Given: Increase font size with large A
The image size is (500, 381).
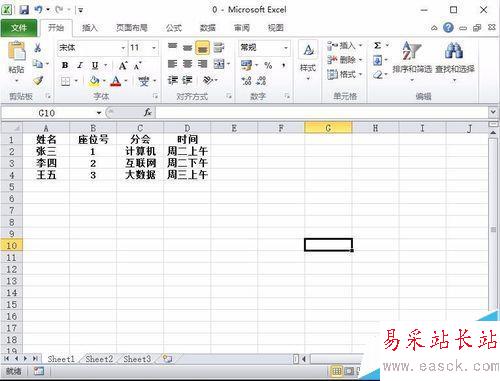Looking at the screenshot, I should 123,66.
